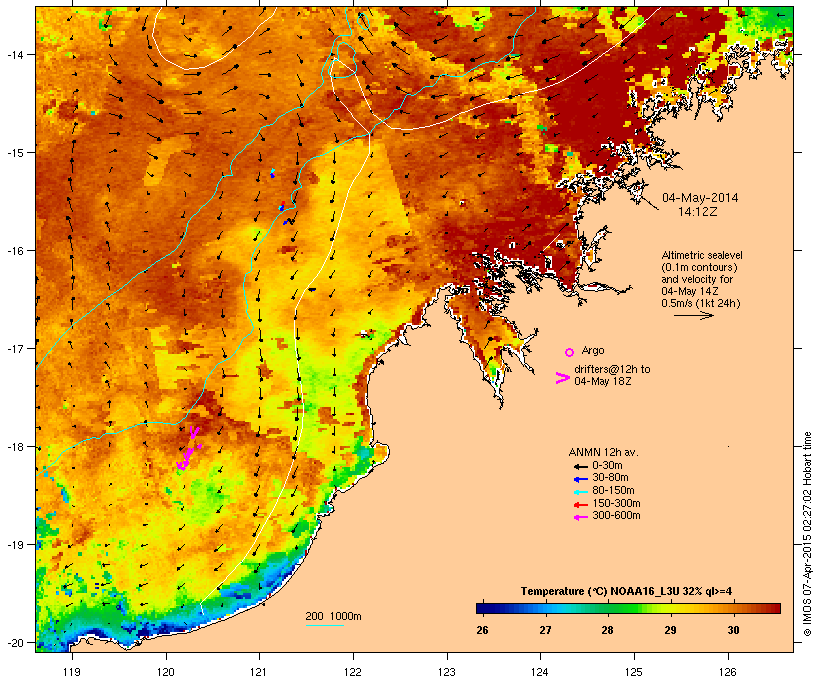The image size is (820, 680).
Task: Click the '300-600m' depth label
Action: click(x=616, y=516)
